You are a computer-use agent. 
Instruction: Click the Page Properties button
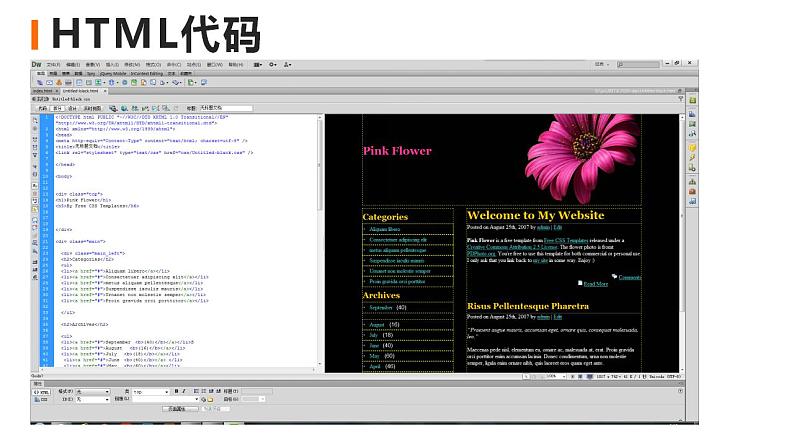181,408
